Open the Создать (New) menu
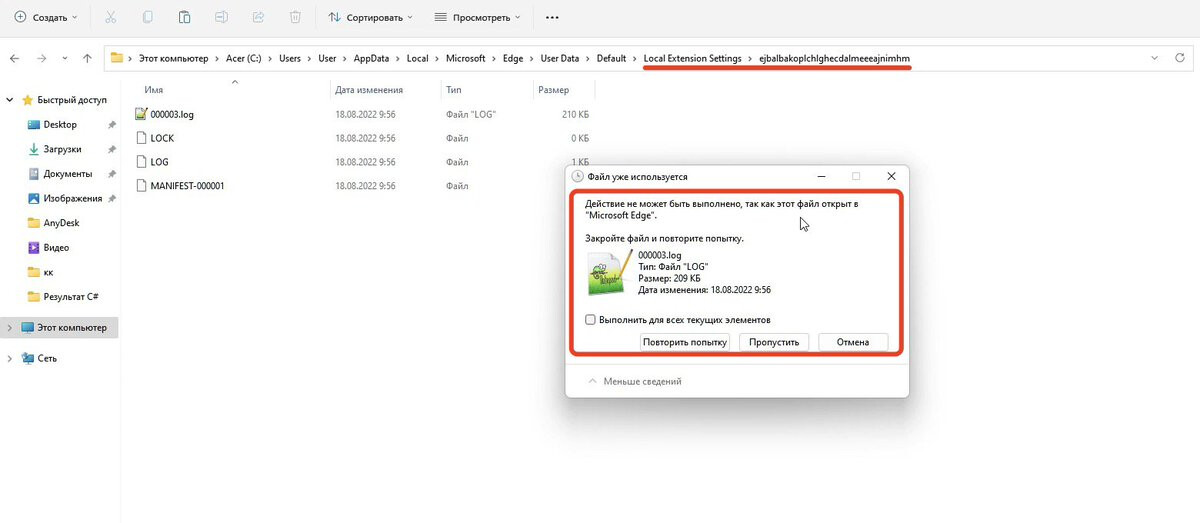Image resolution: width=1200 pixels, height=523 pixels. click(x=45, y=17)
